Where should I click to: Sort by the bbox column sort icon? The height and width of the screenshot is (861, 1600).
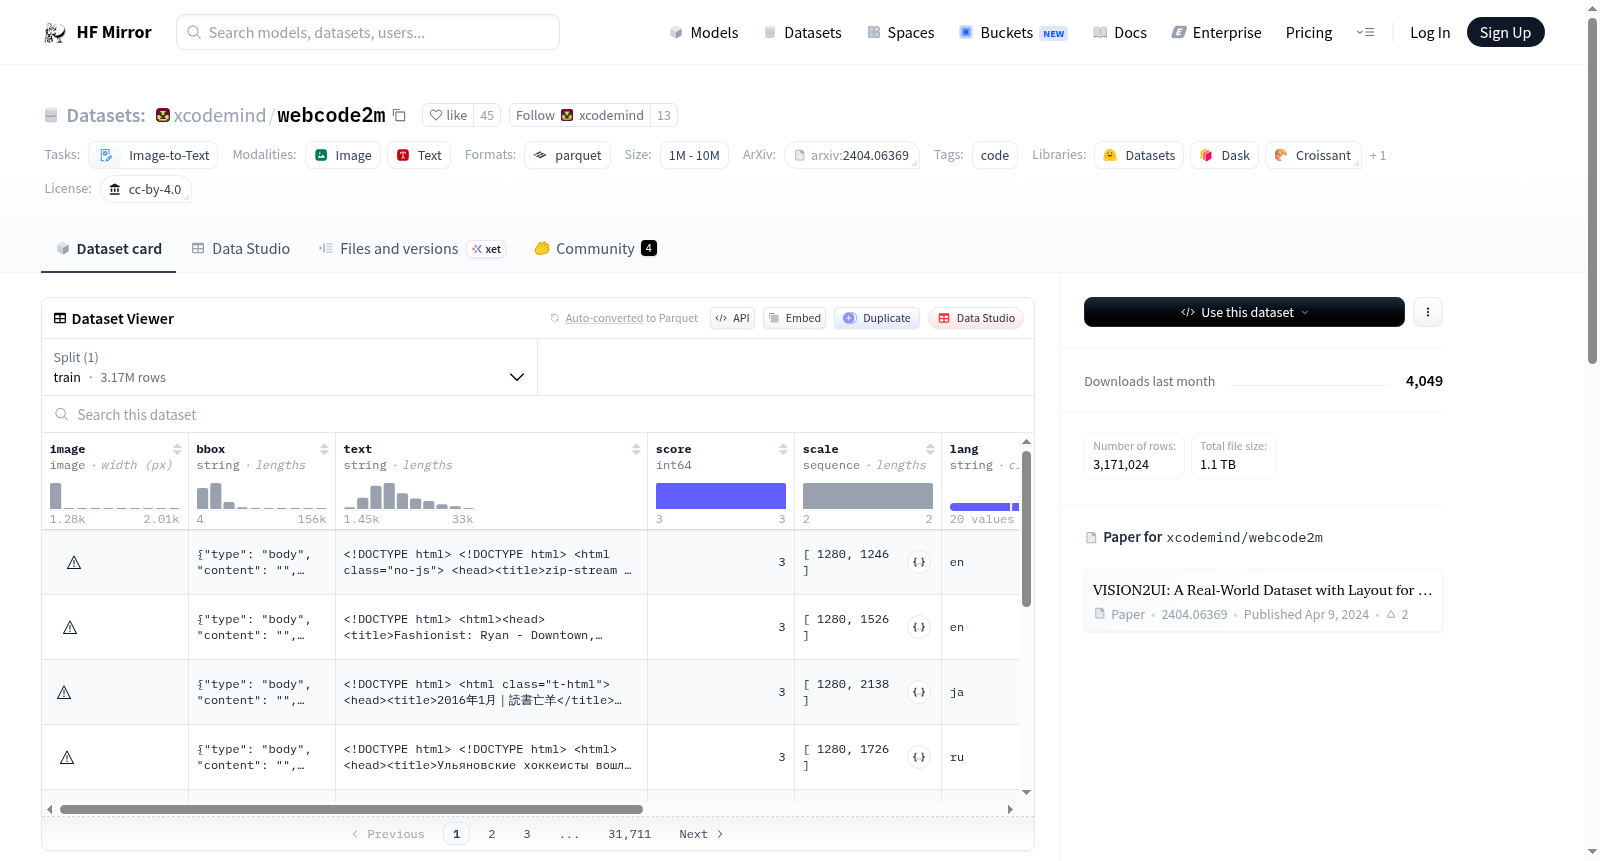324,449
